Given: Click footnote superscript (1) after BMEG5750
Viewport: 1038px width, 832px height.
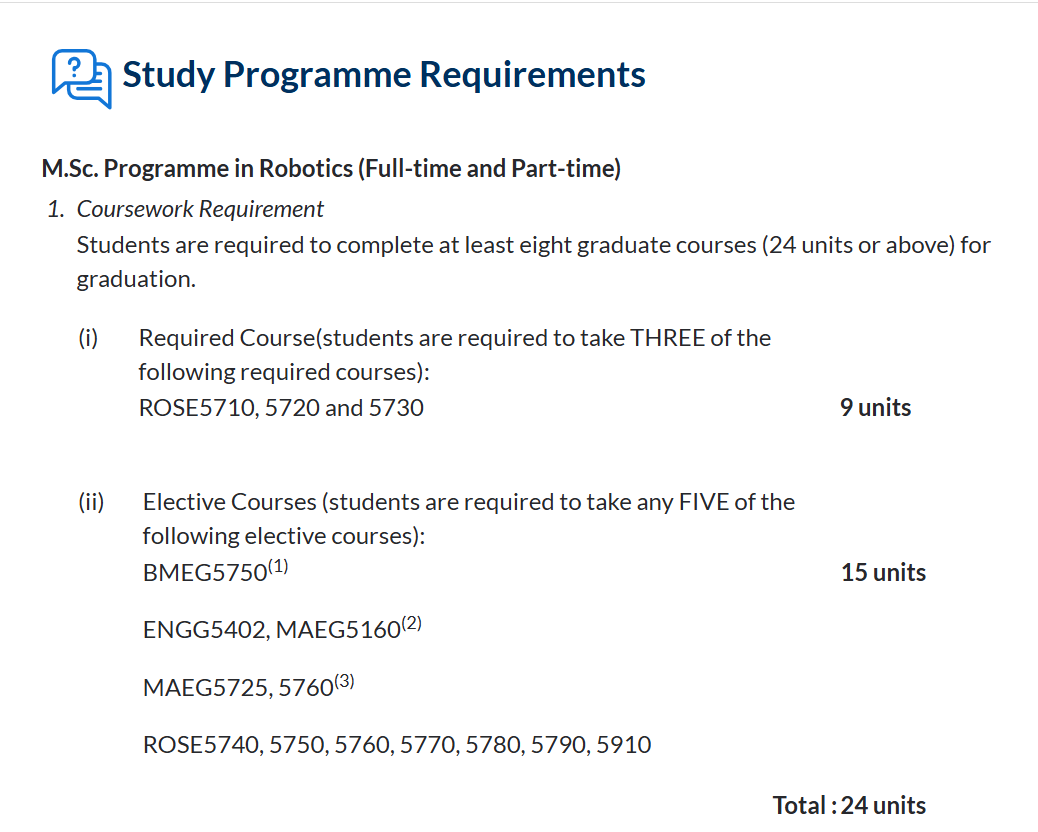Looking at the screenshot, I should [x=278, y=567].
